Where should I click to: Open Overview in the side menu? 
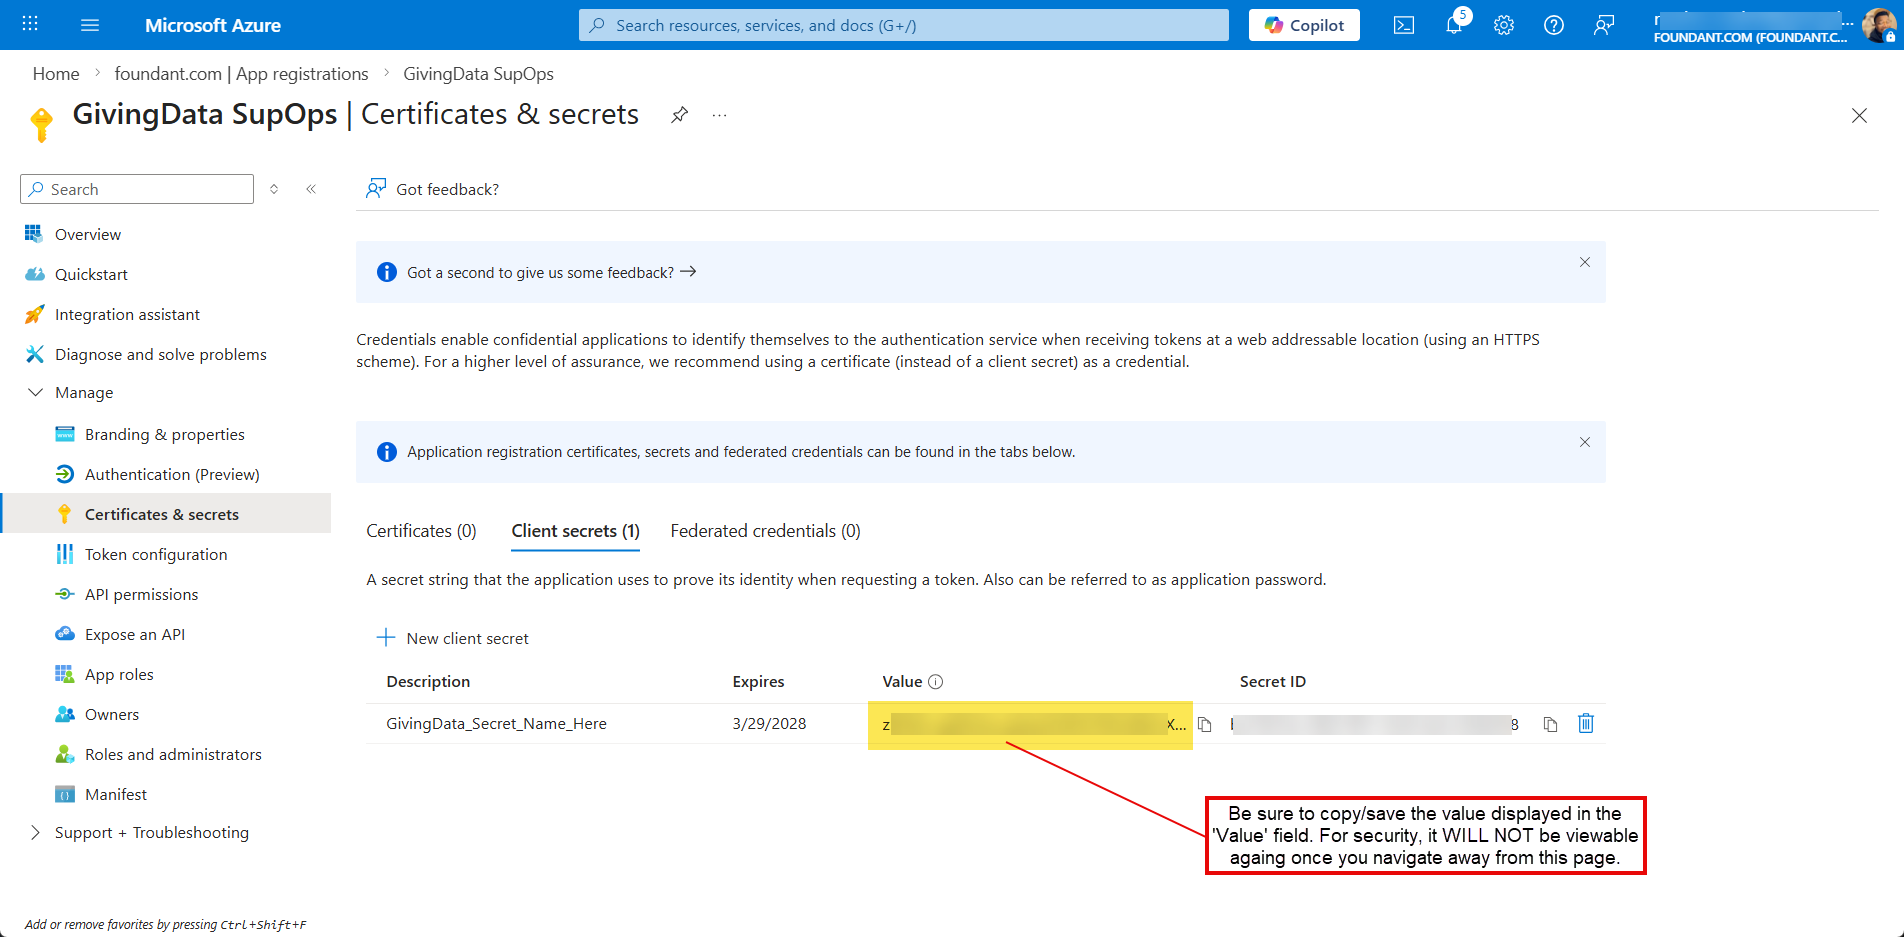click(x=88, y=234)
